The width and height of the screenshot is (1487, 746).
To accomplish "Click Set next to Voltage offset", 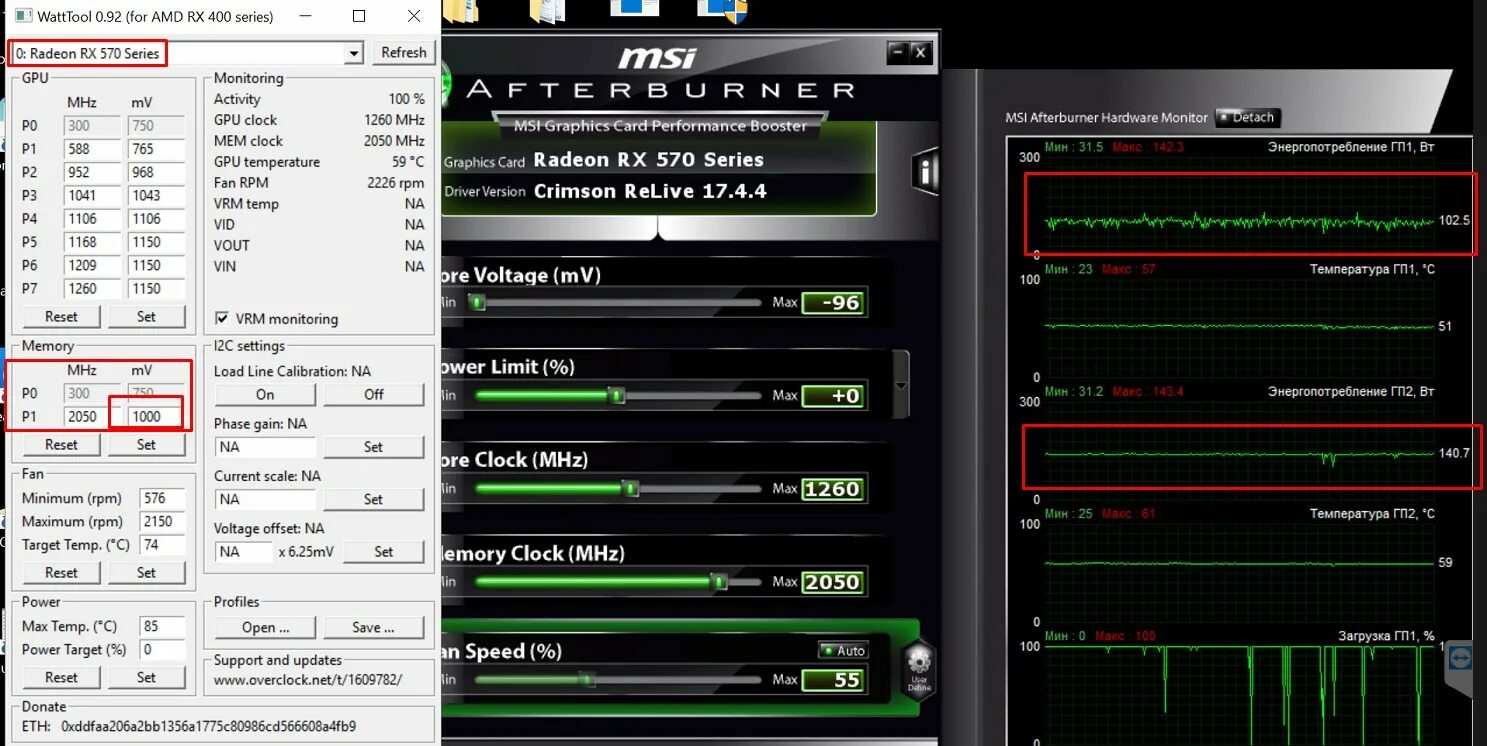I will click(x=384, y=551).
